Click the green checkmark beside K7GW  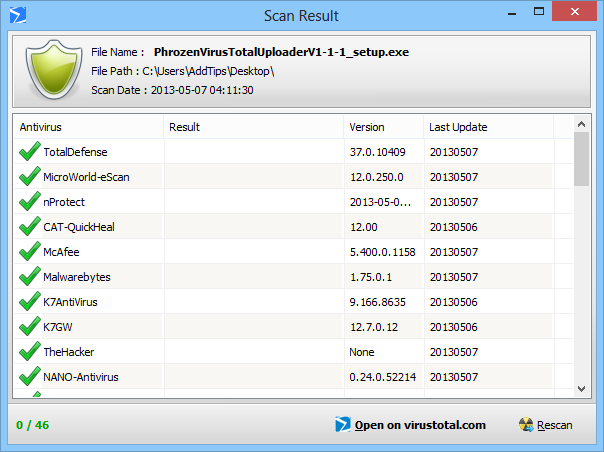point(30,326)
